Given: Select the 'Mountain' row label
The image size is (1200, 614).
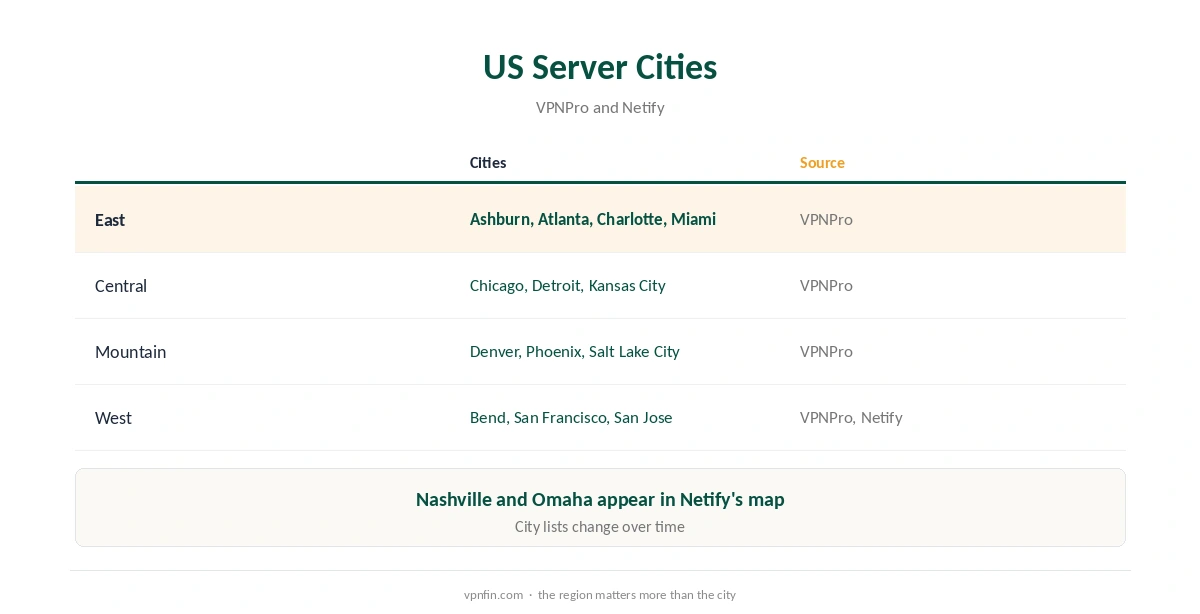Looking at the screenshot, I should click(130, 352).
